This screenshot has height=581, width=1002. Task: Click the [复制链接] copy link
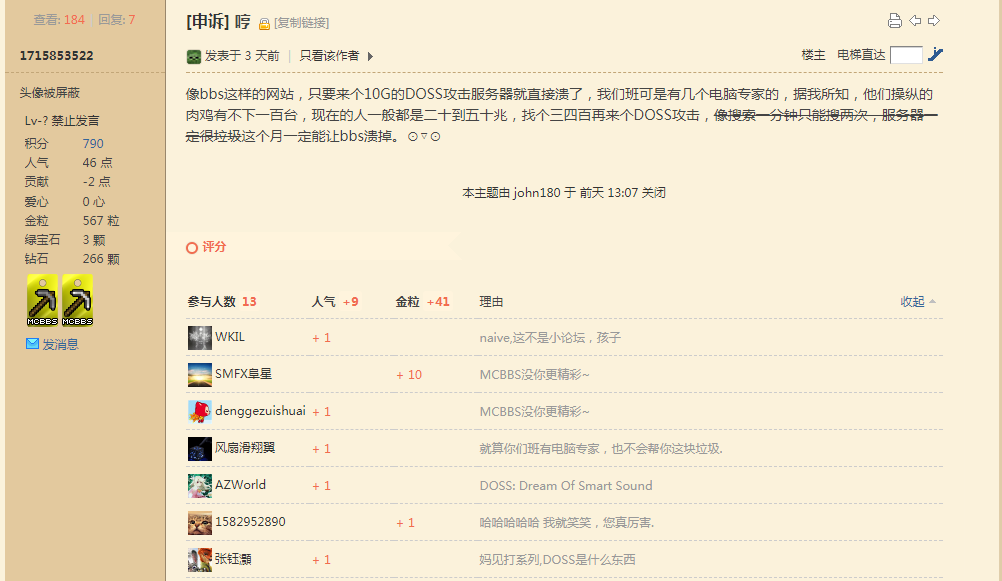pyautogui.click(x=302, y=23)
